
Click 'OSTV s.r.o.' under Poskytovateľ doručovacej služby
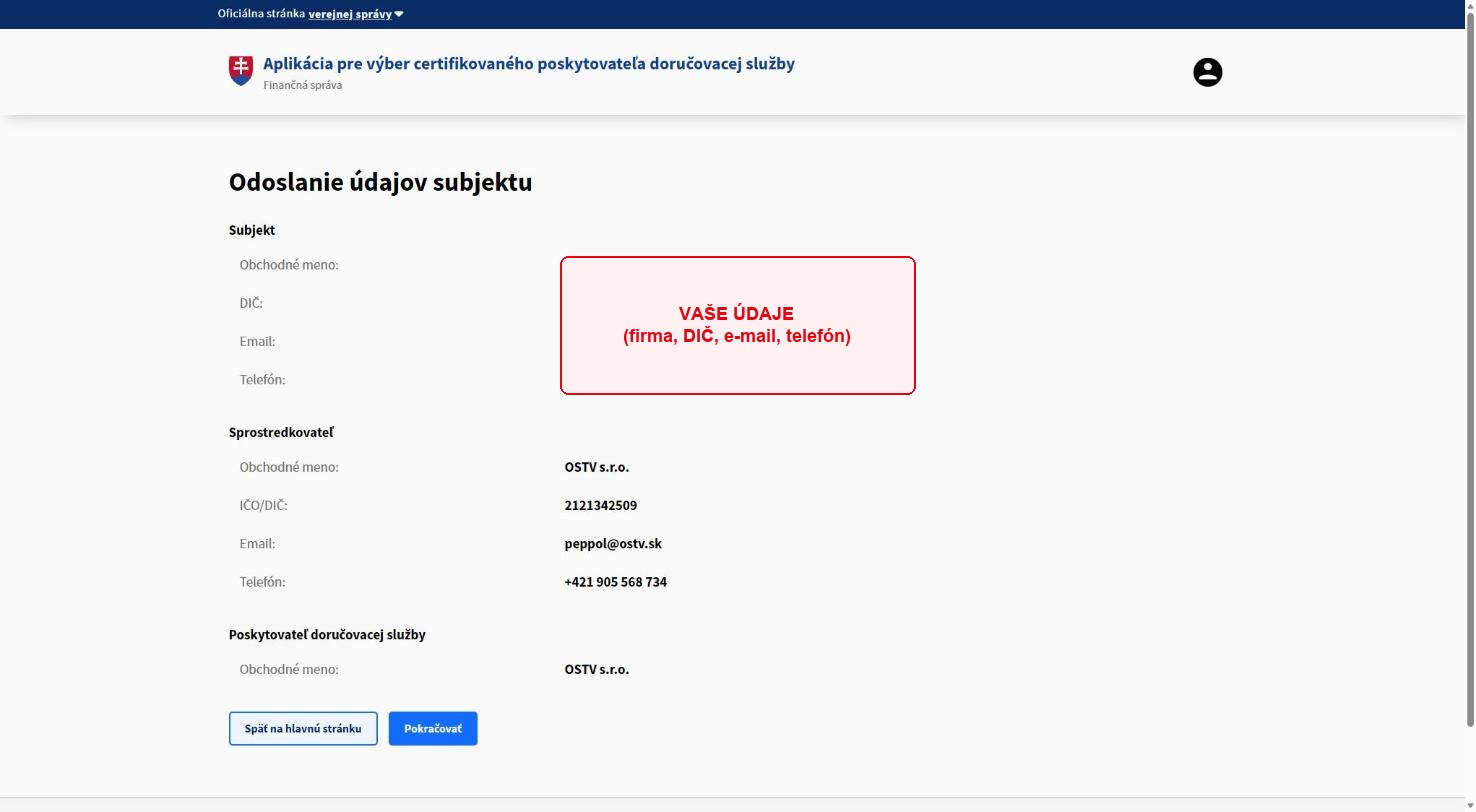(x=597, y=669)
